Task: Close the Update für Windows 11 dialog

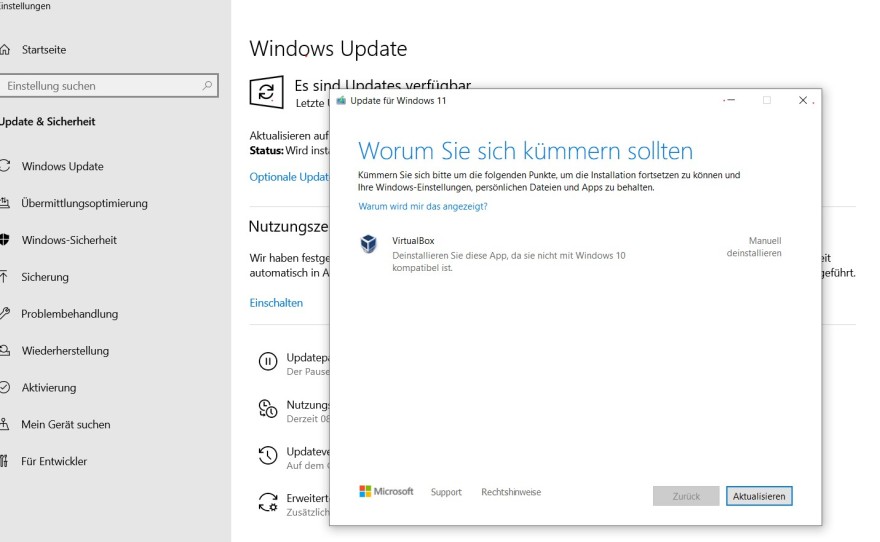Action: pyautogui.click(x=803, y=100)
